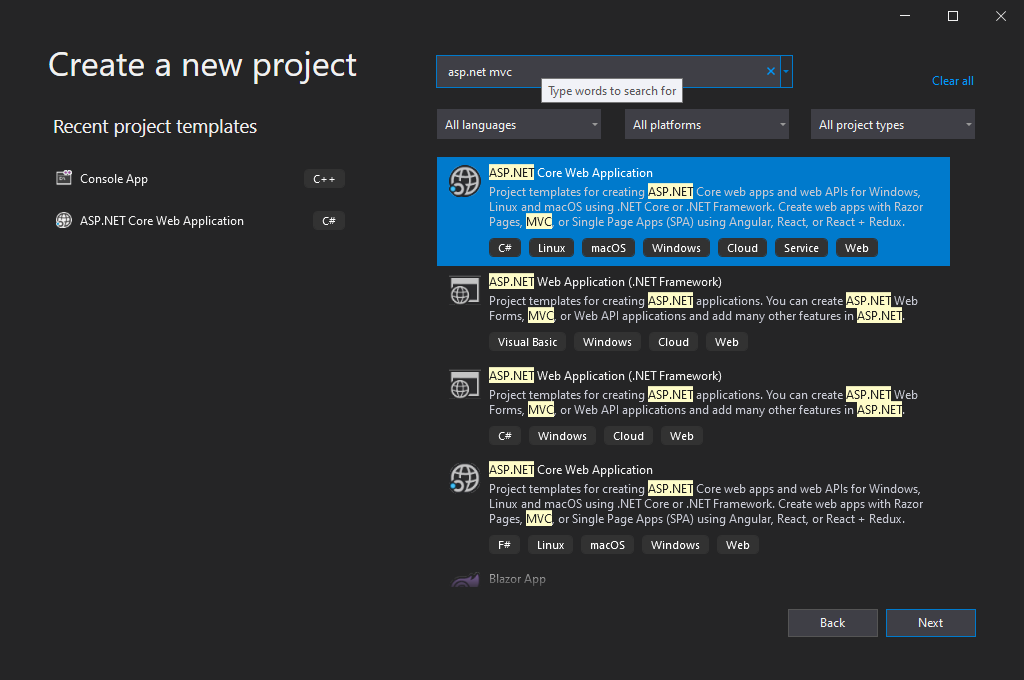
Task: Select the ASP.NET Web Application Visual Basic title
Action: [605, 282]
